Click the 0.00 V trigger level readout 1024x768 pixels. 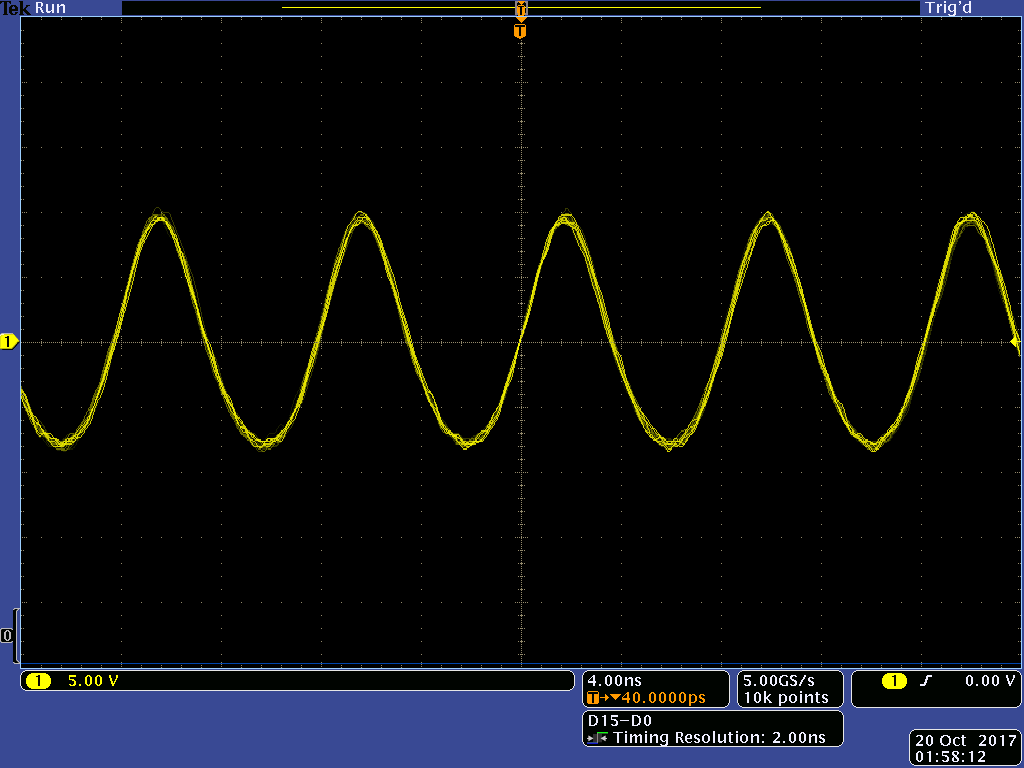pos(990,681)
